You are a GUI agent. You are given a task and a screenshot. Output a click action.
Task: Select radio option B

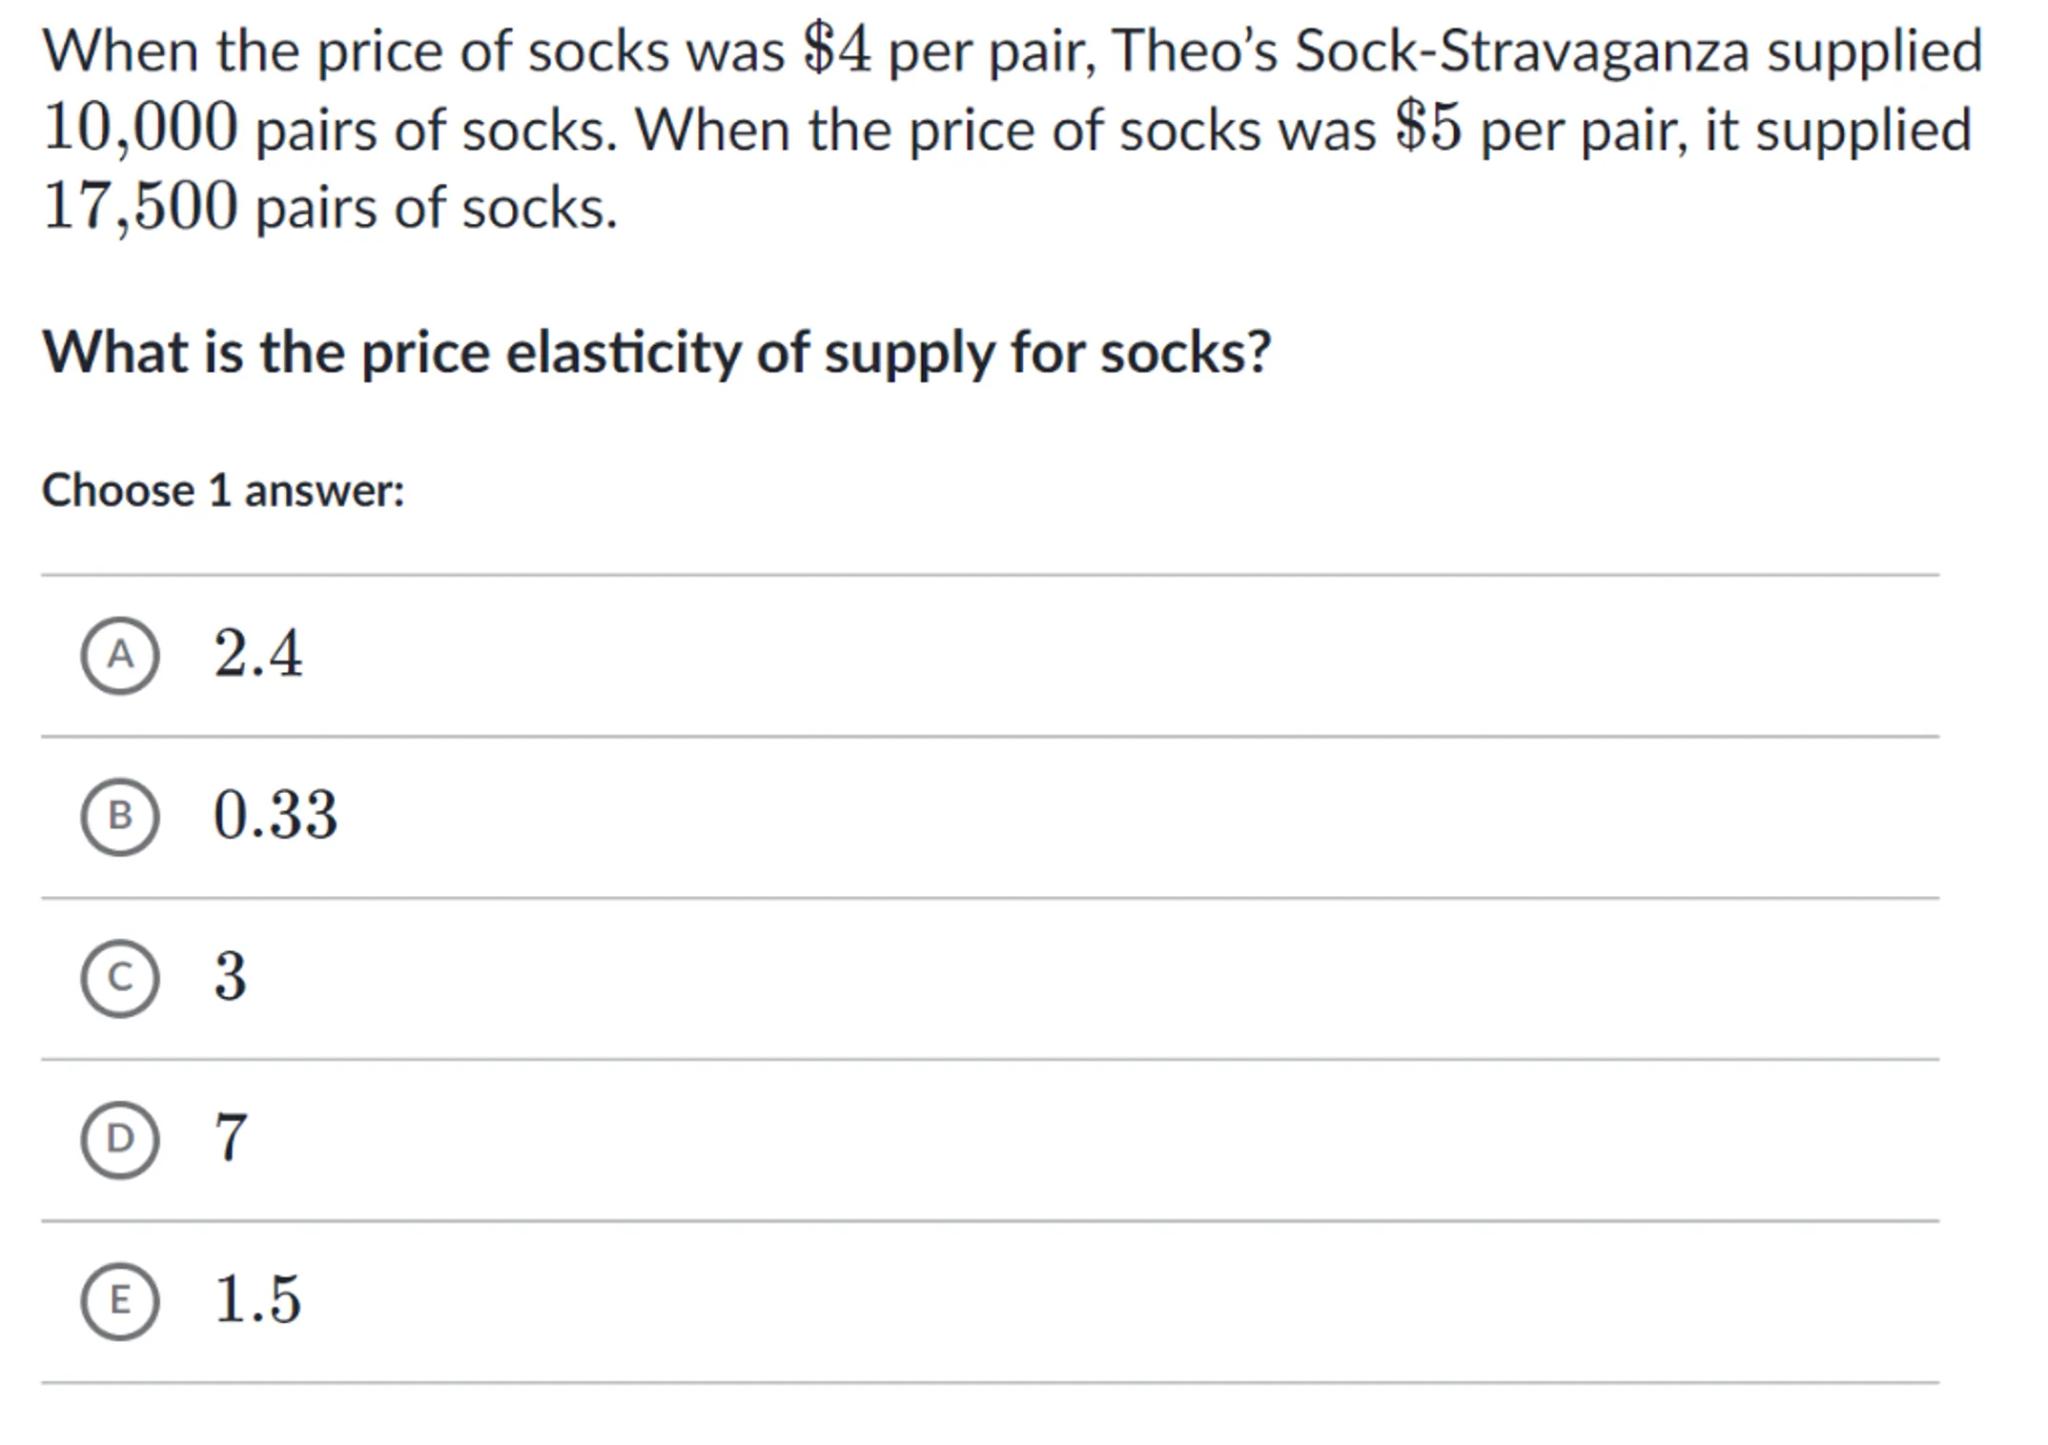click(120, 816)
